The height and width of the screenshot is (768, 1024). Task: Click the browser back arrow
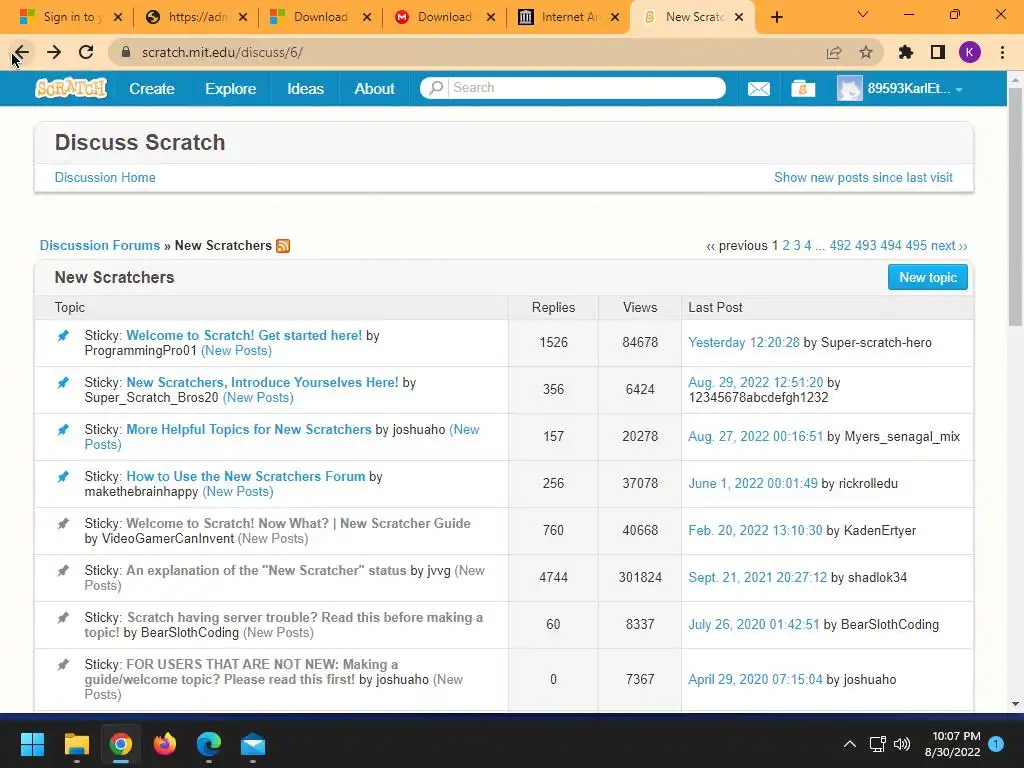pyautogui.click(x=21, y=52)
